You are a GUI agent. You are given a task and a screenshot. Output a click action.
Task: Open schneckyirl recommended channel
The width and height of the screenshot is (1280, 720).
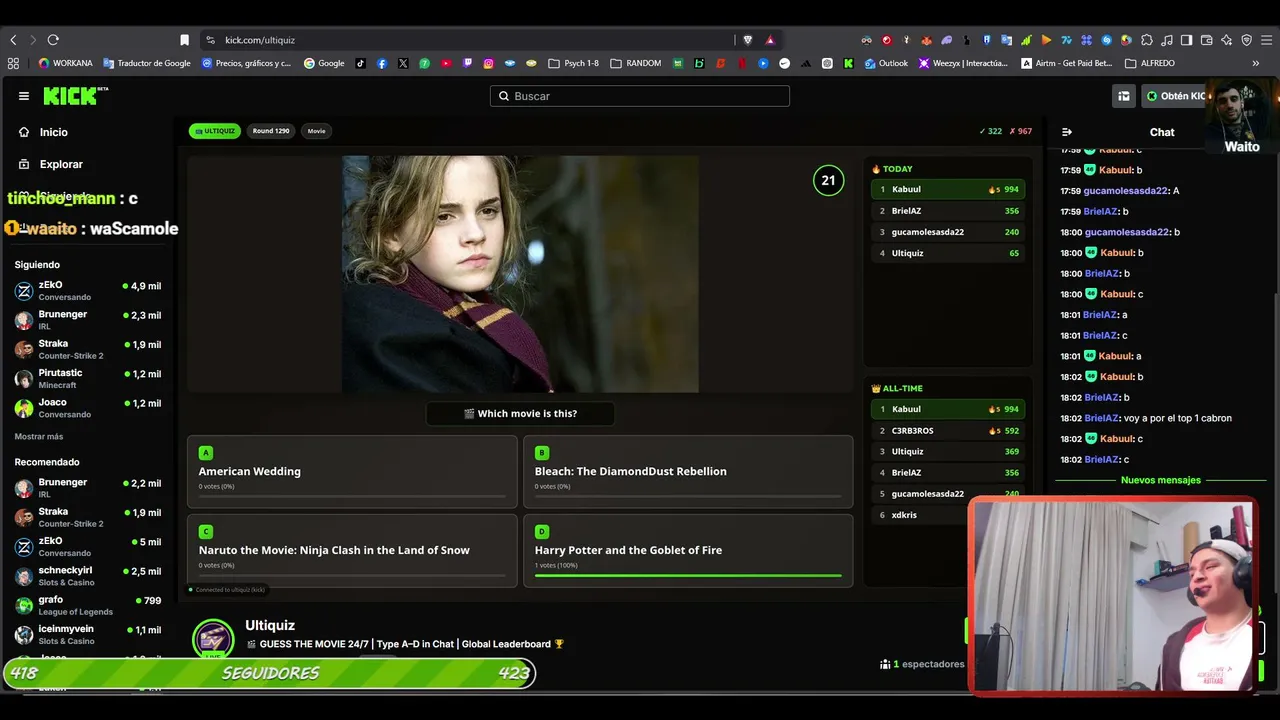[88, 576]
